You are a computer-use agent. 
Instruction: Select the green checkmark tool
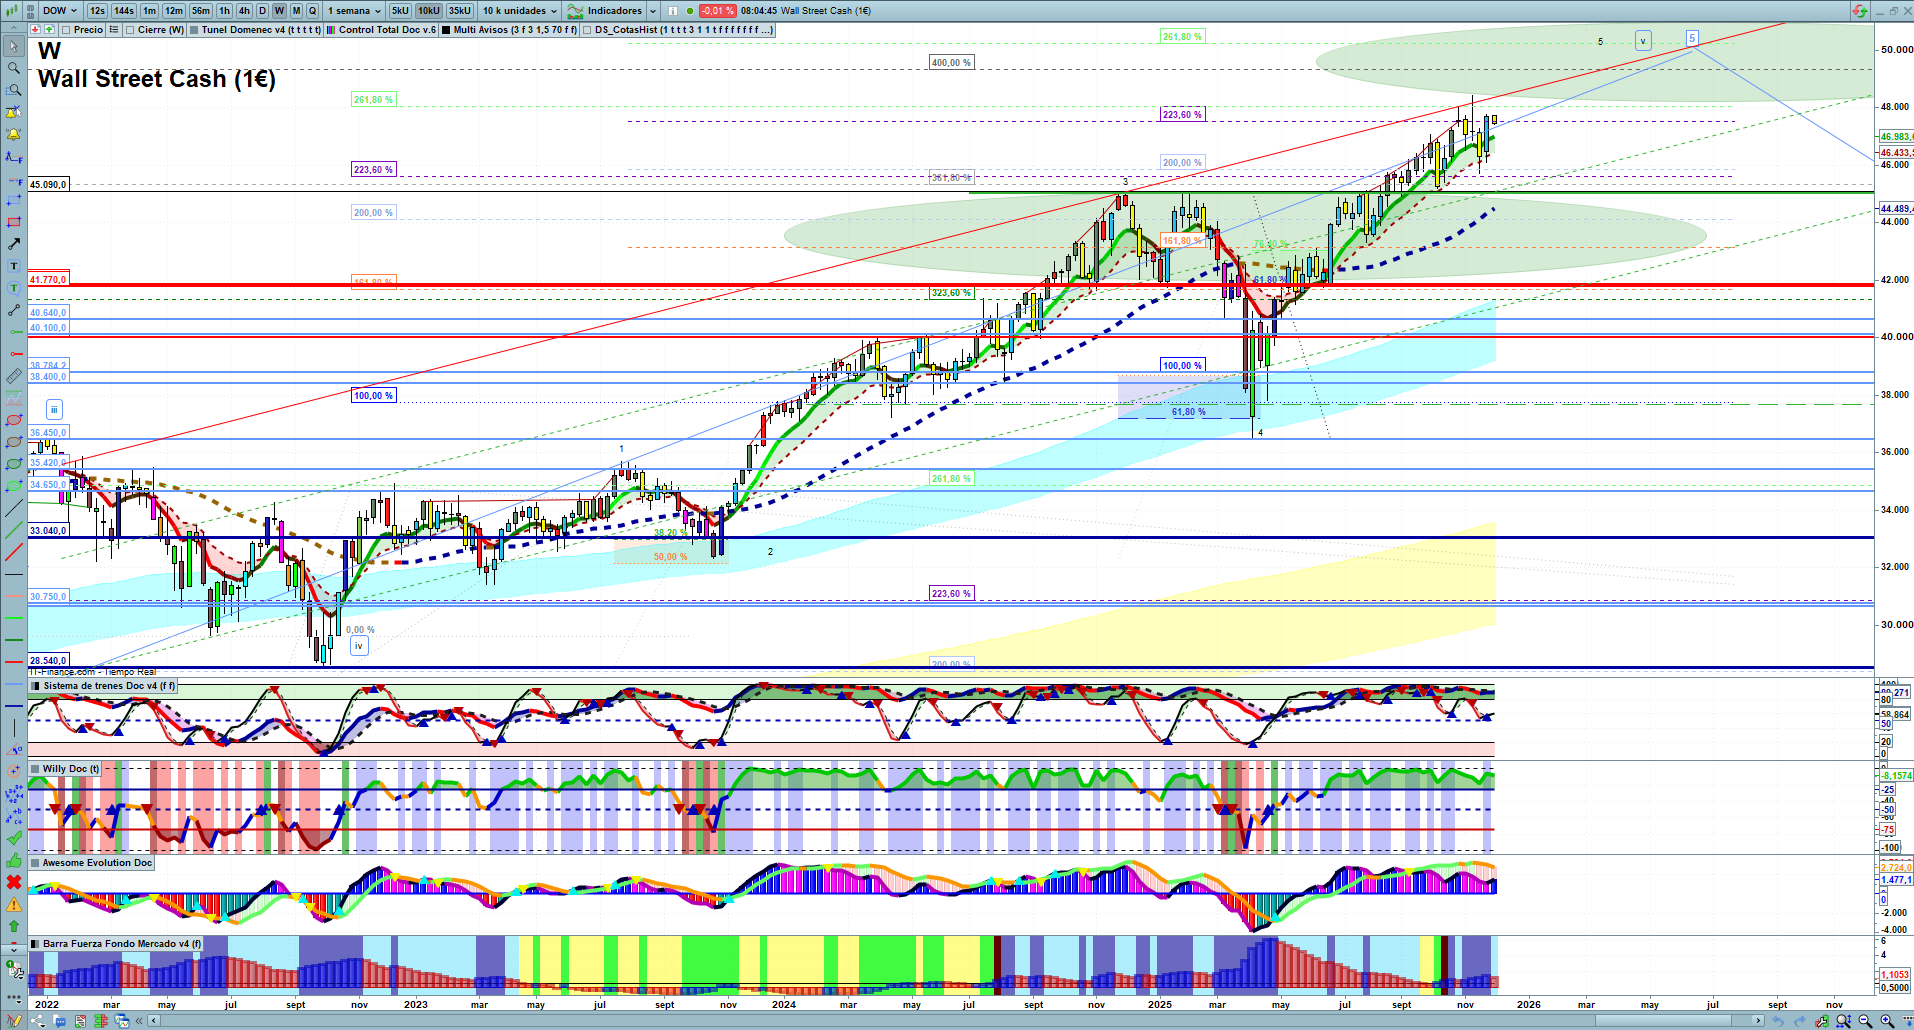click(x=14, y=838)
